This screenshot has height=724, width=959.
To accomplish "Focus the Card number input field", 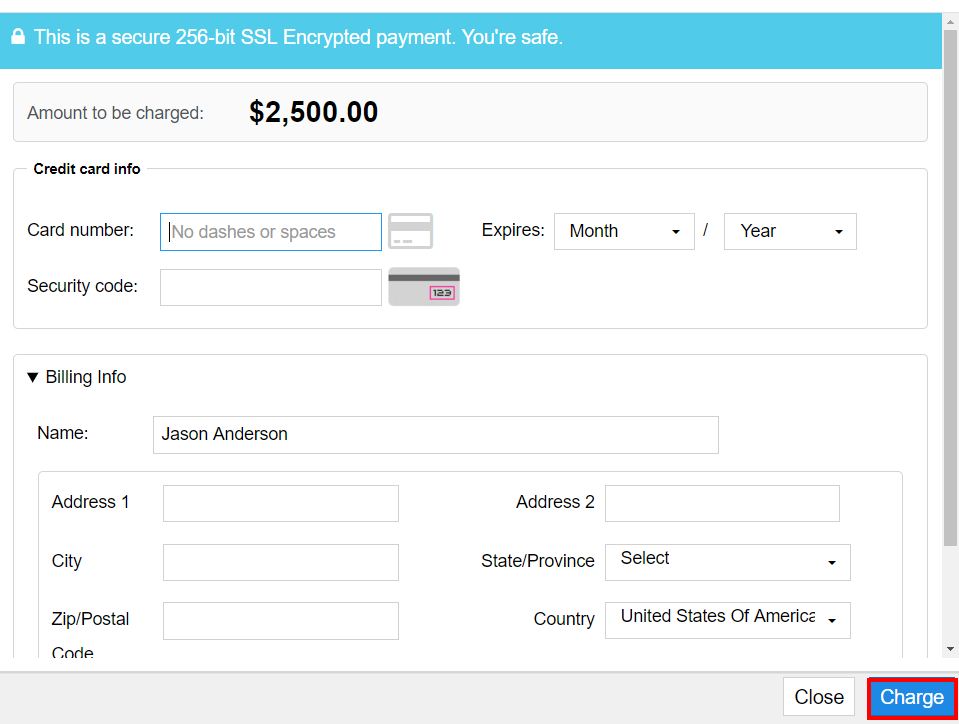I will [270, 232].
